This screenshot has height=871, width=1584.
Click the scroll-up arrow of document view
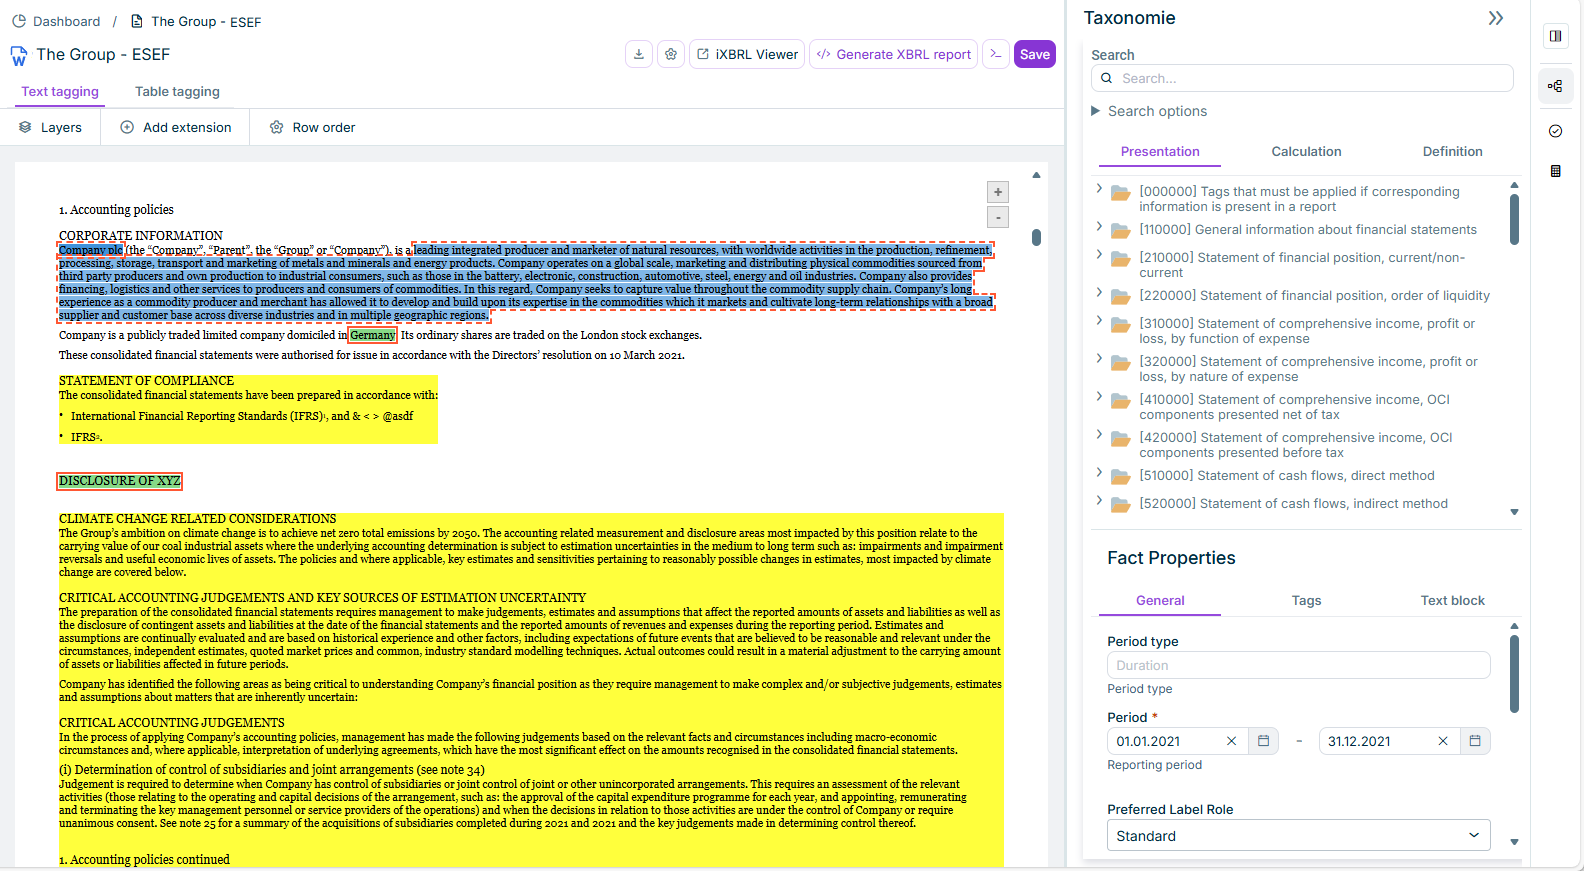pos(1036,175)
